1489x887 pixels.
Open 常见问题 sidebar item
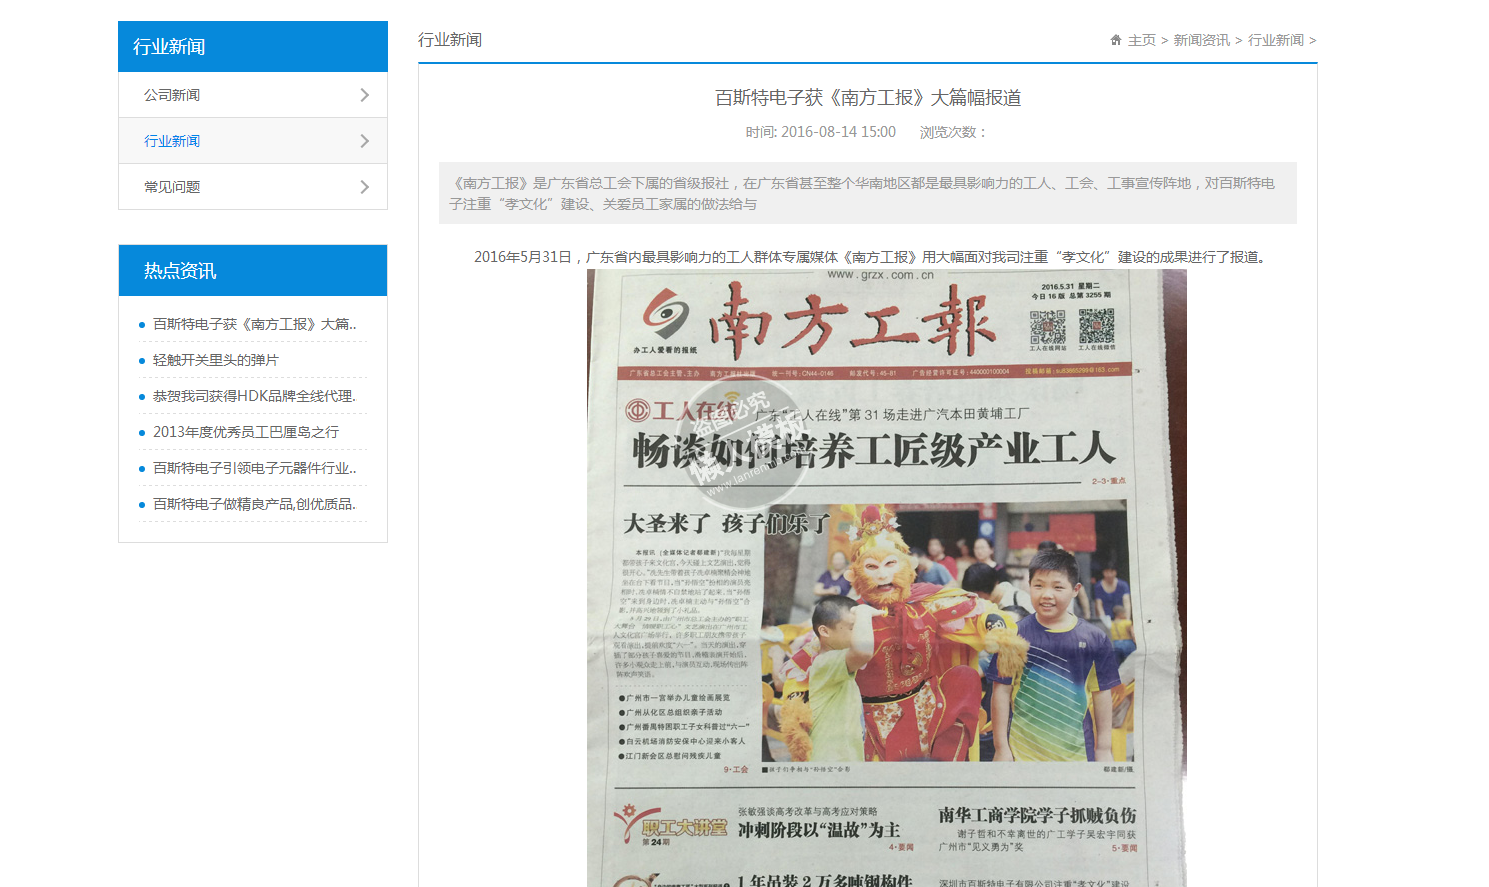172,187
